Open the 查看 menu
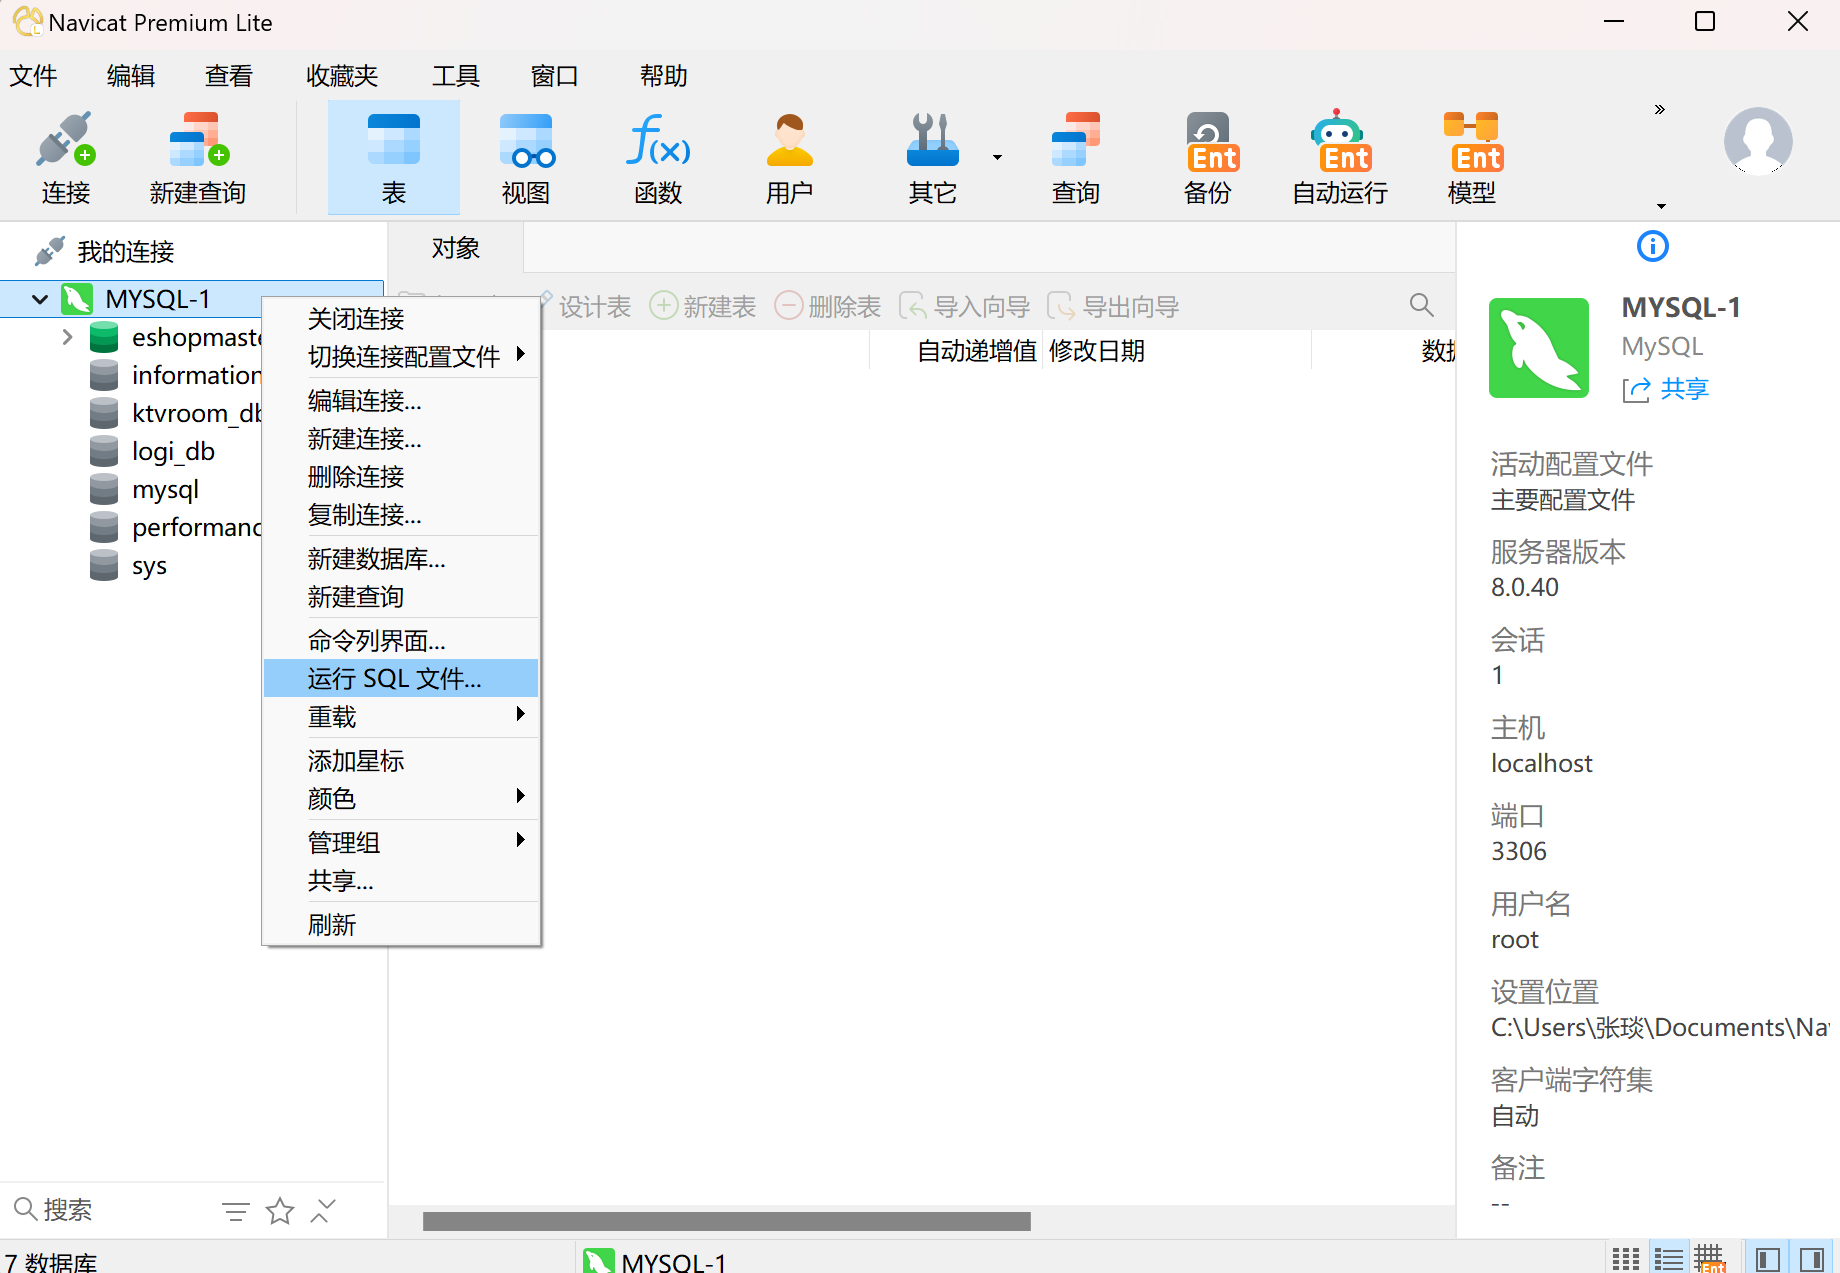The height and width of the screenshot is (1273, 1840). click(x=229, y=76)
